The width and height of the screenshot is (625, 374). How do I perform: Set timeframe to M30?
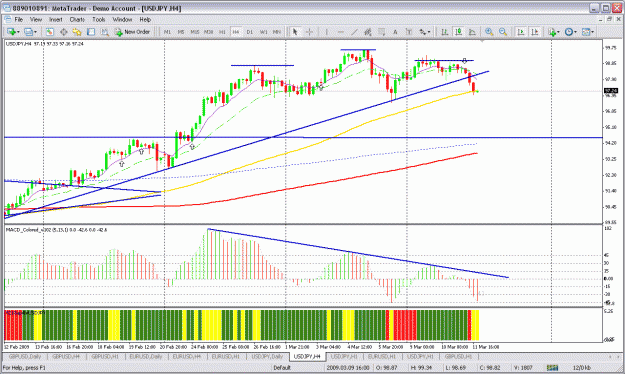pyautogui.click(x=208, y=32)
